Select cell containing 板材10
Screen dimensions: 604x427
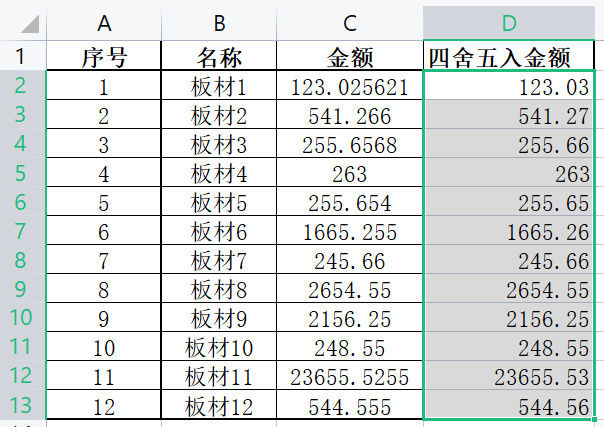(219, 347)
